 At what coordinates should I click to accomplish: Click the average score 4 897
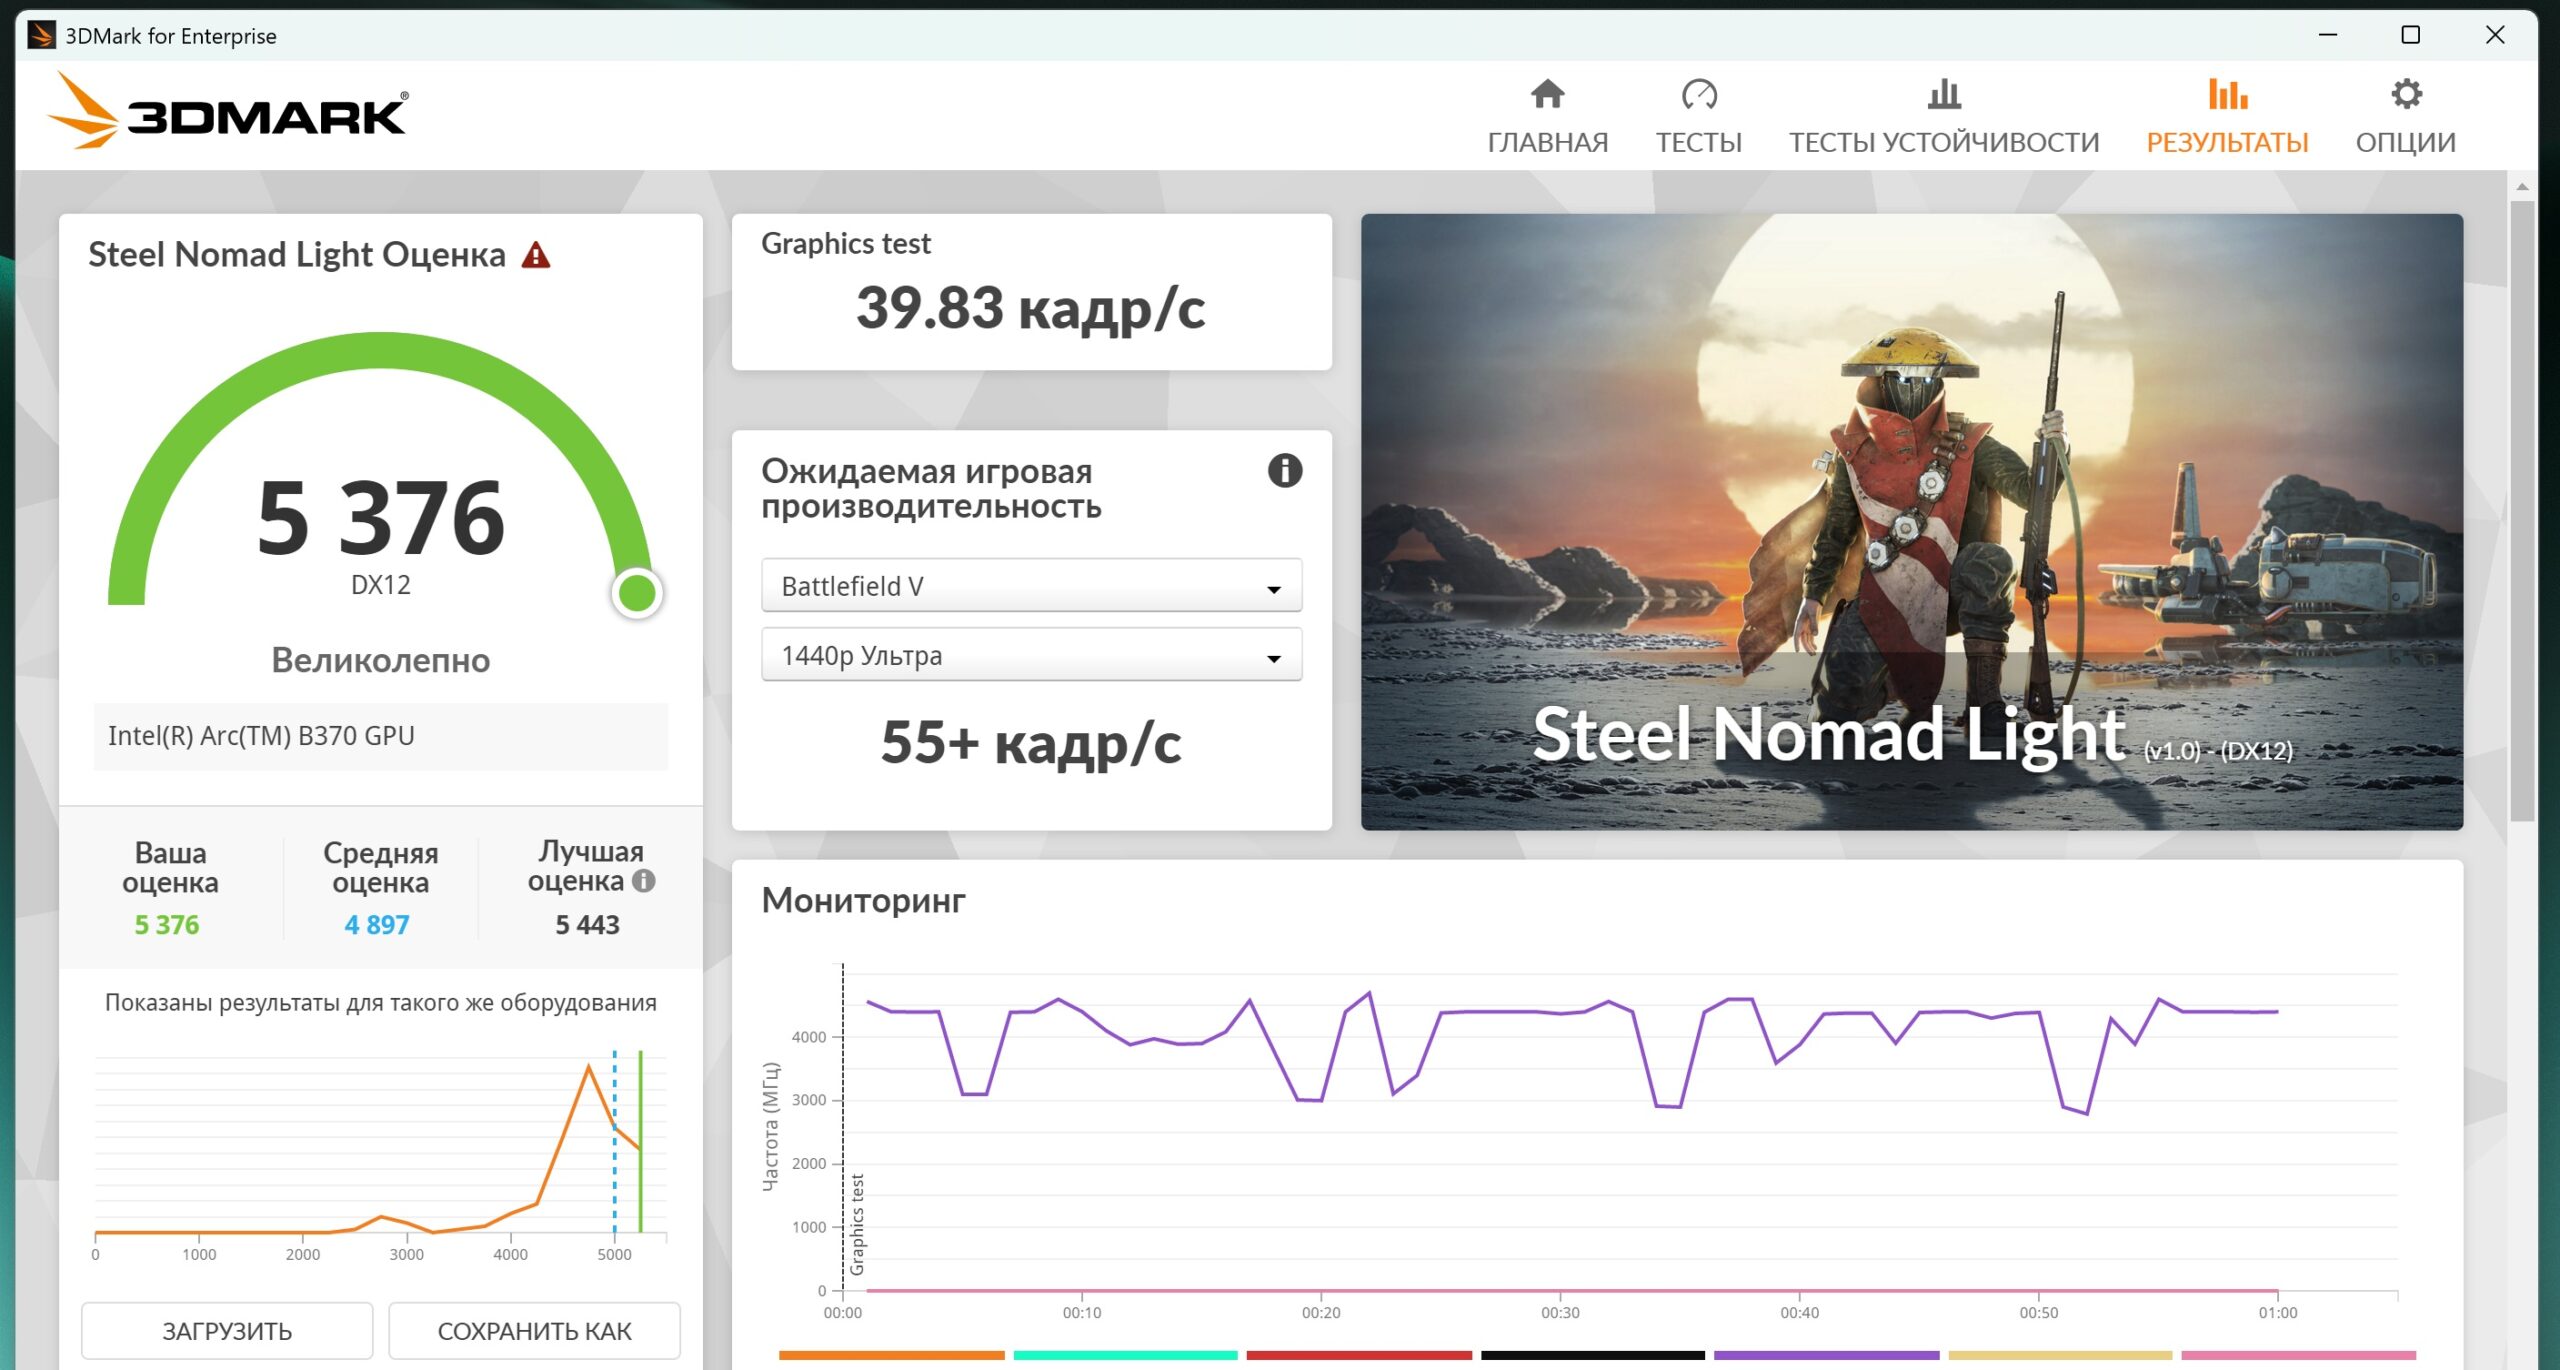click(x=377, y=925)
